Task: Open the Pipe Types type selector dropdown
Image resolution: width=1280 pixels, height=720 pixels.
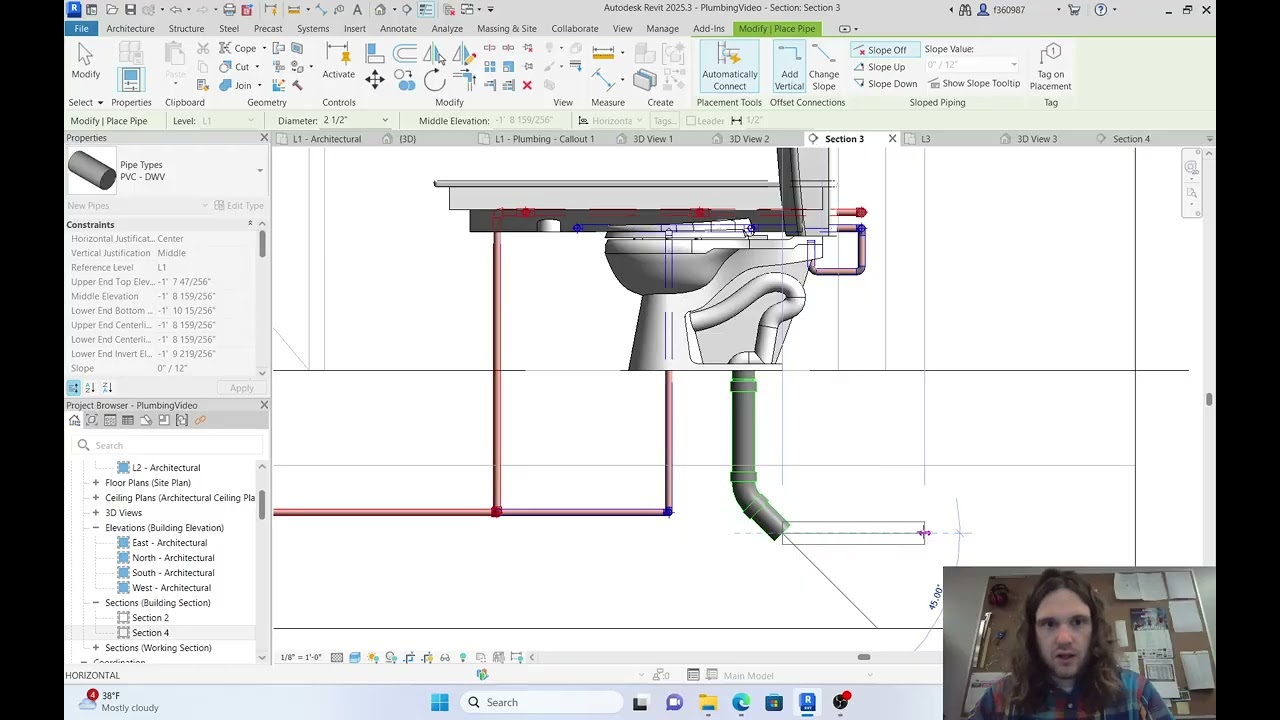Action: 259,171
